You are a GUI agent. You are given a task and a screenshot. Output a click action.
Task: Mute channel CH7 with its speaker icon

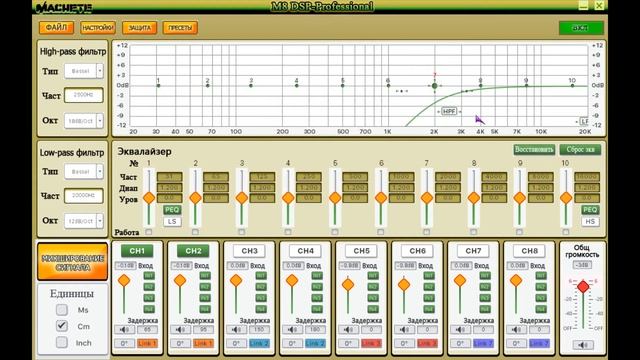click(x=460, y=329)
